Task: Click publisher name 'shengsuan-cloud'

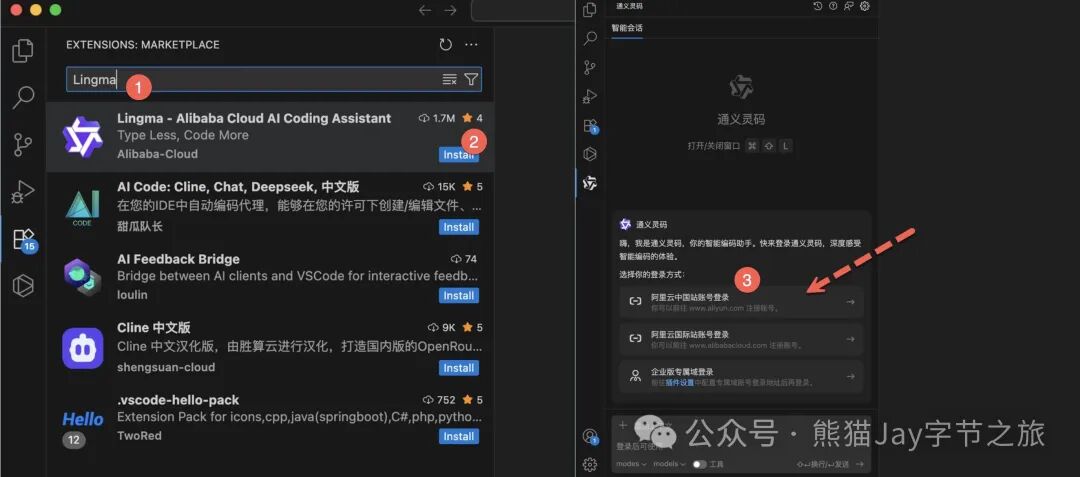Action: 166,367
